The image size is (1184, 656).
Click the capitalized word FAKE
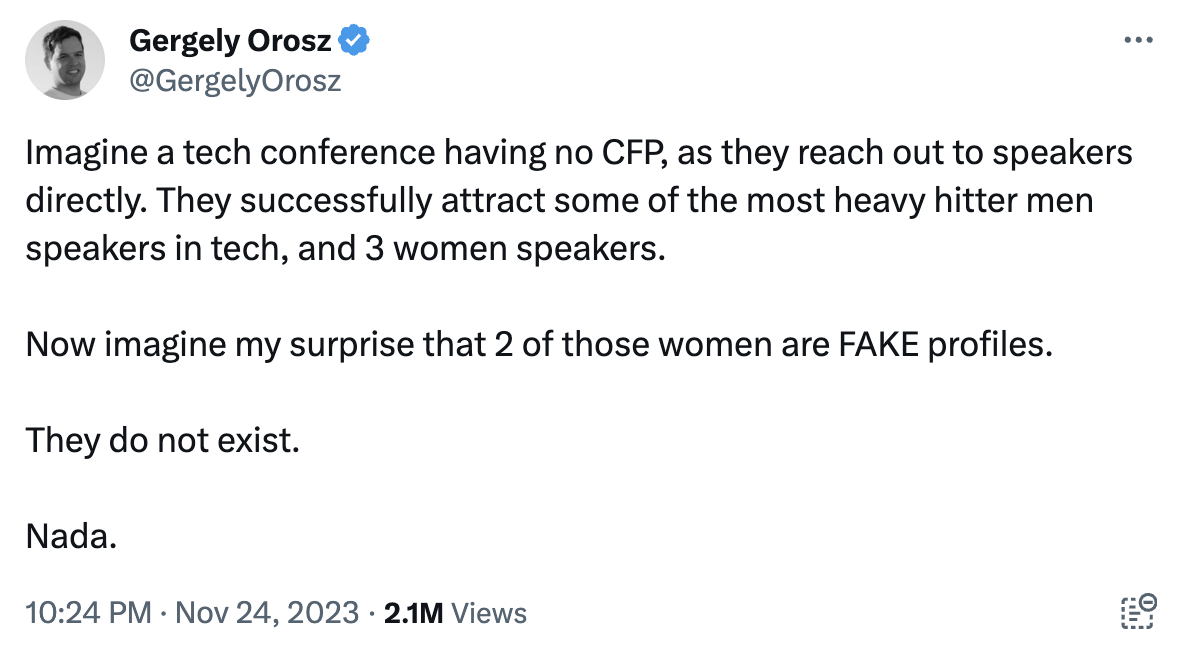[x=878, y=345]
